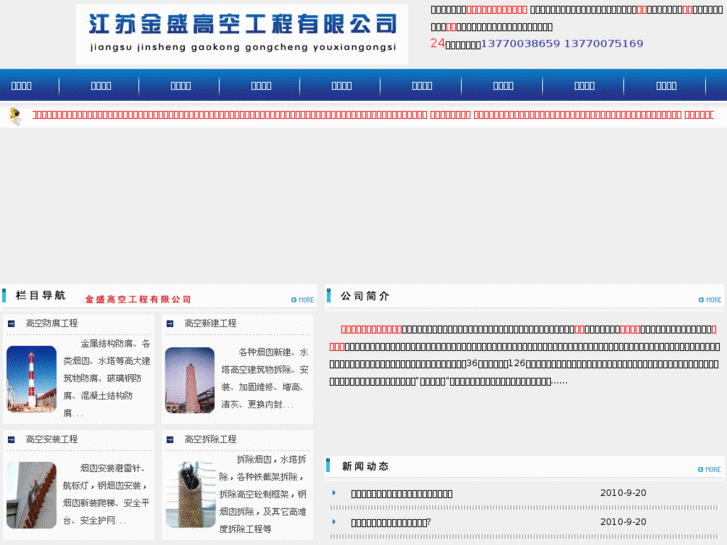
Task: Click description starting "拆除烟囱，水塔拆除"
Action: pos(262,494)
